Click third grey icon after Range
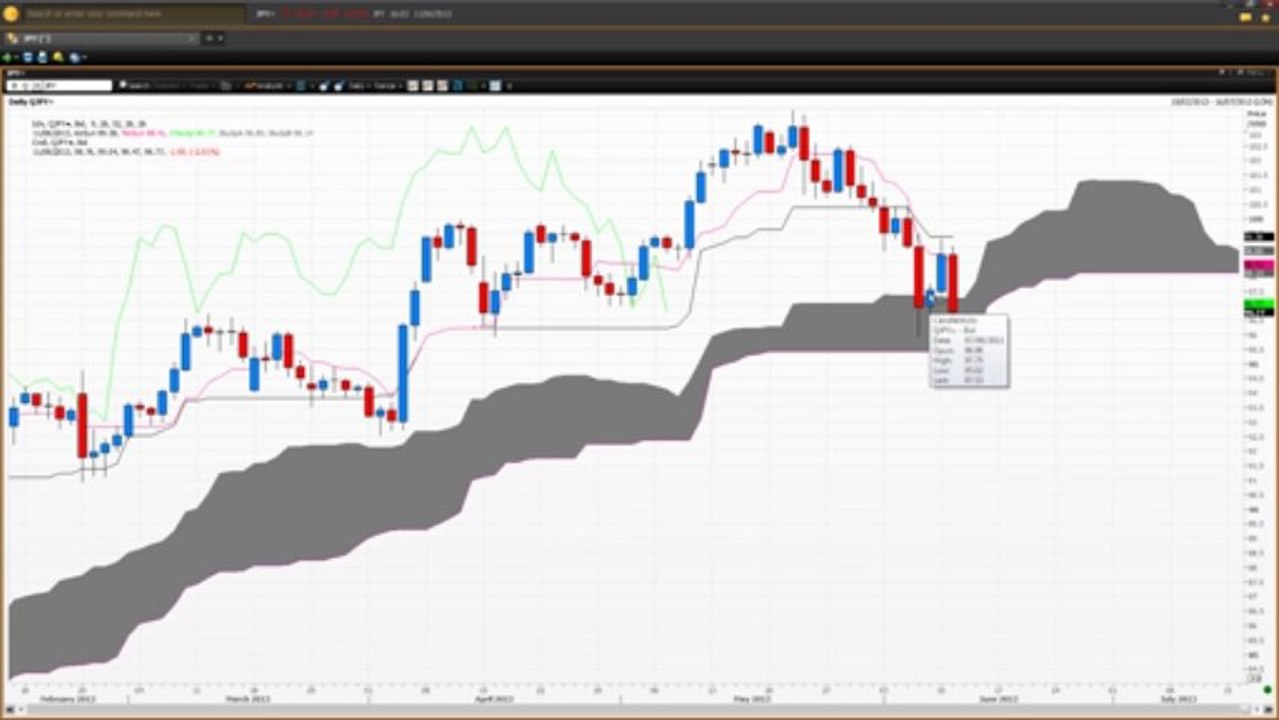 [442, 86]
